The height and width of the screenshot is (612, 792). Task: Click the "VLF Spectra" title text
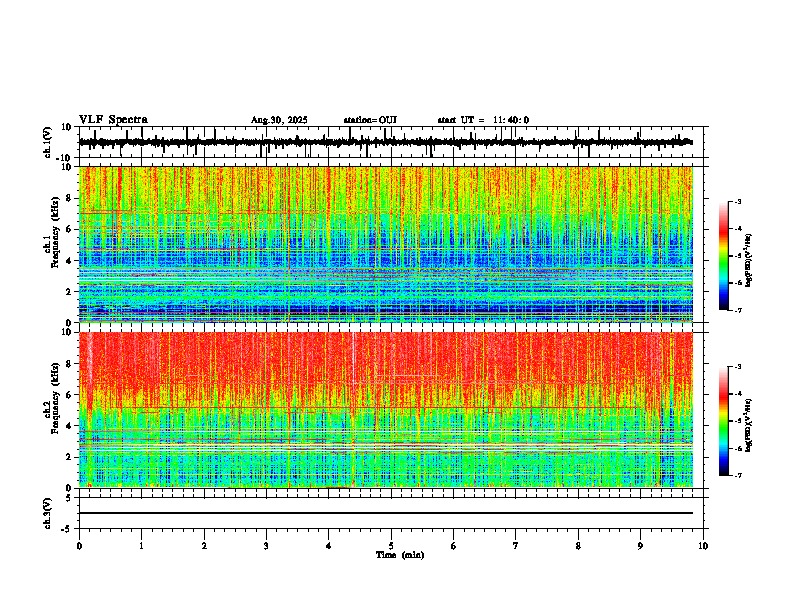point(113,120)
